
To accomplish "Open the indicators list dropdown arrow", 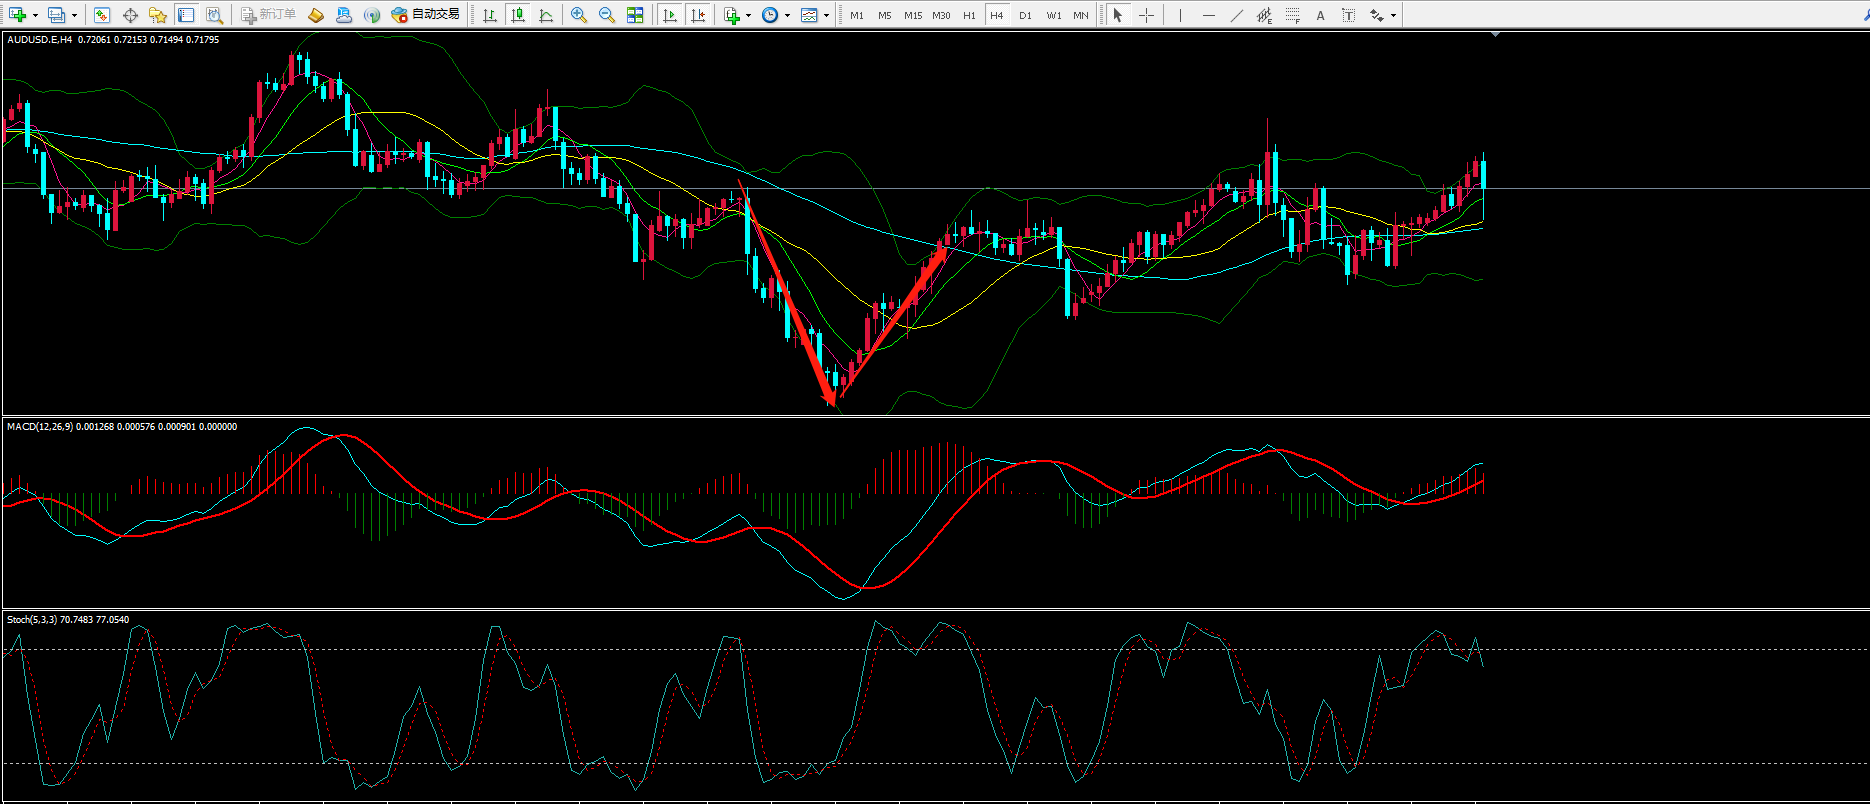I will click(x=748, y=15).
